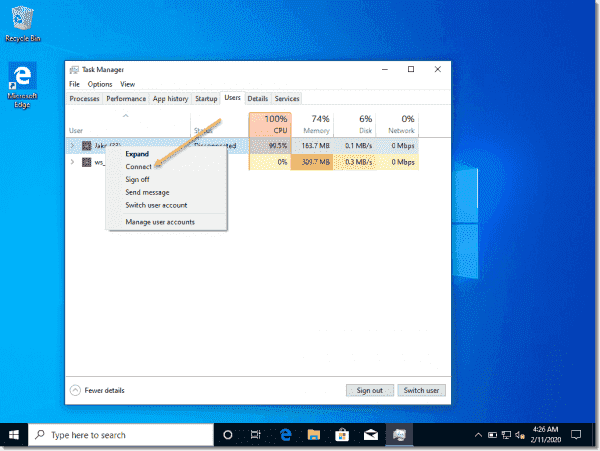The image size is (600, 451).
Task: Open Task View in the taskbar
Action: [x=256, y=435]
